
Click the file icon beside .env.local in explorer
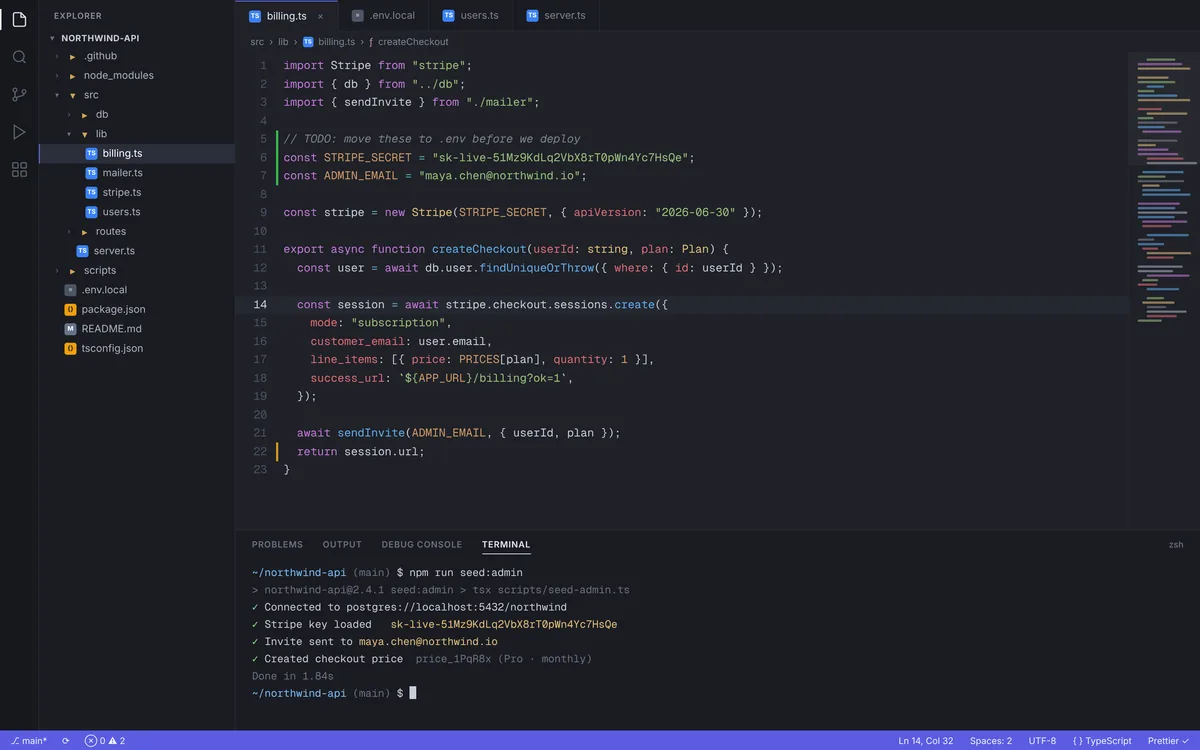coord(70,290)
